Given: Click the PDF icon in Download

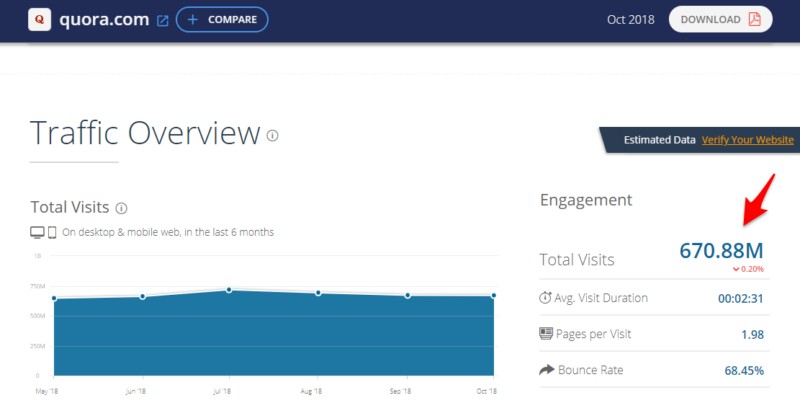Looking at the screenshot, I should pyautogui.click(x=754, y=19).
